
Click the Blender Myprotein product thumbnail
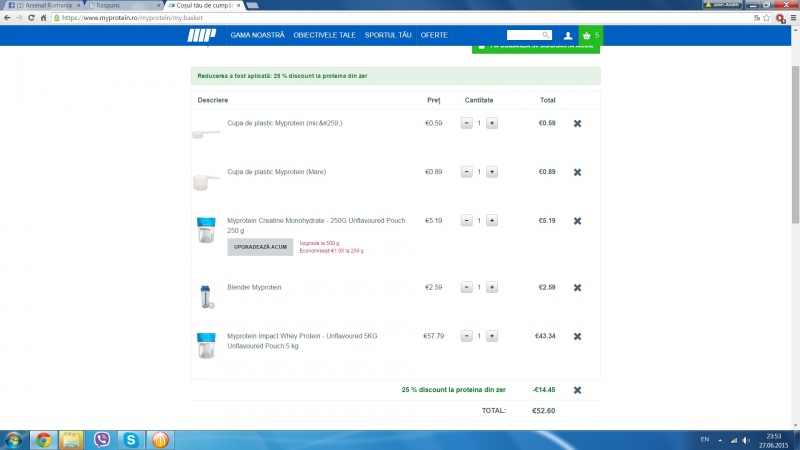206,296
